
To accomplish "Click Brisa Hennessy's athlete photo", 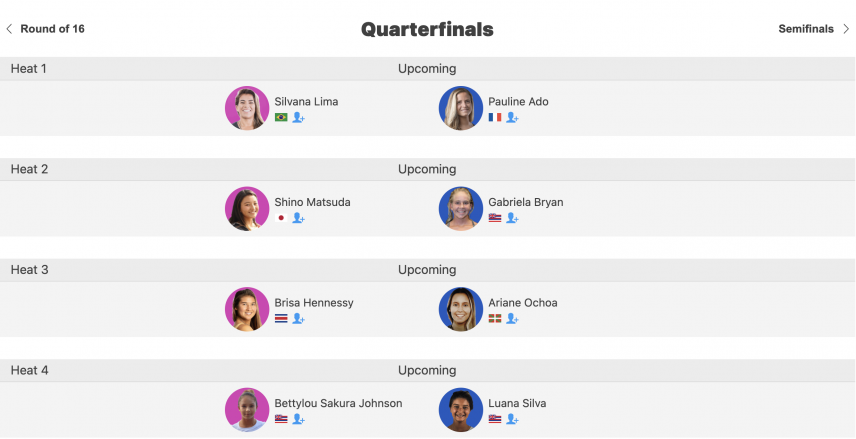I will pyautogui.click(x=247, y=309).
